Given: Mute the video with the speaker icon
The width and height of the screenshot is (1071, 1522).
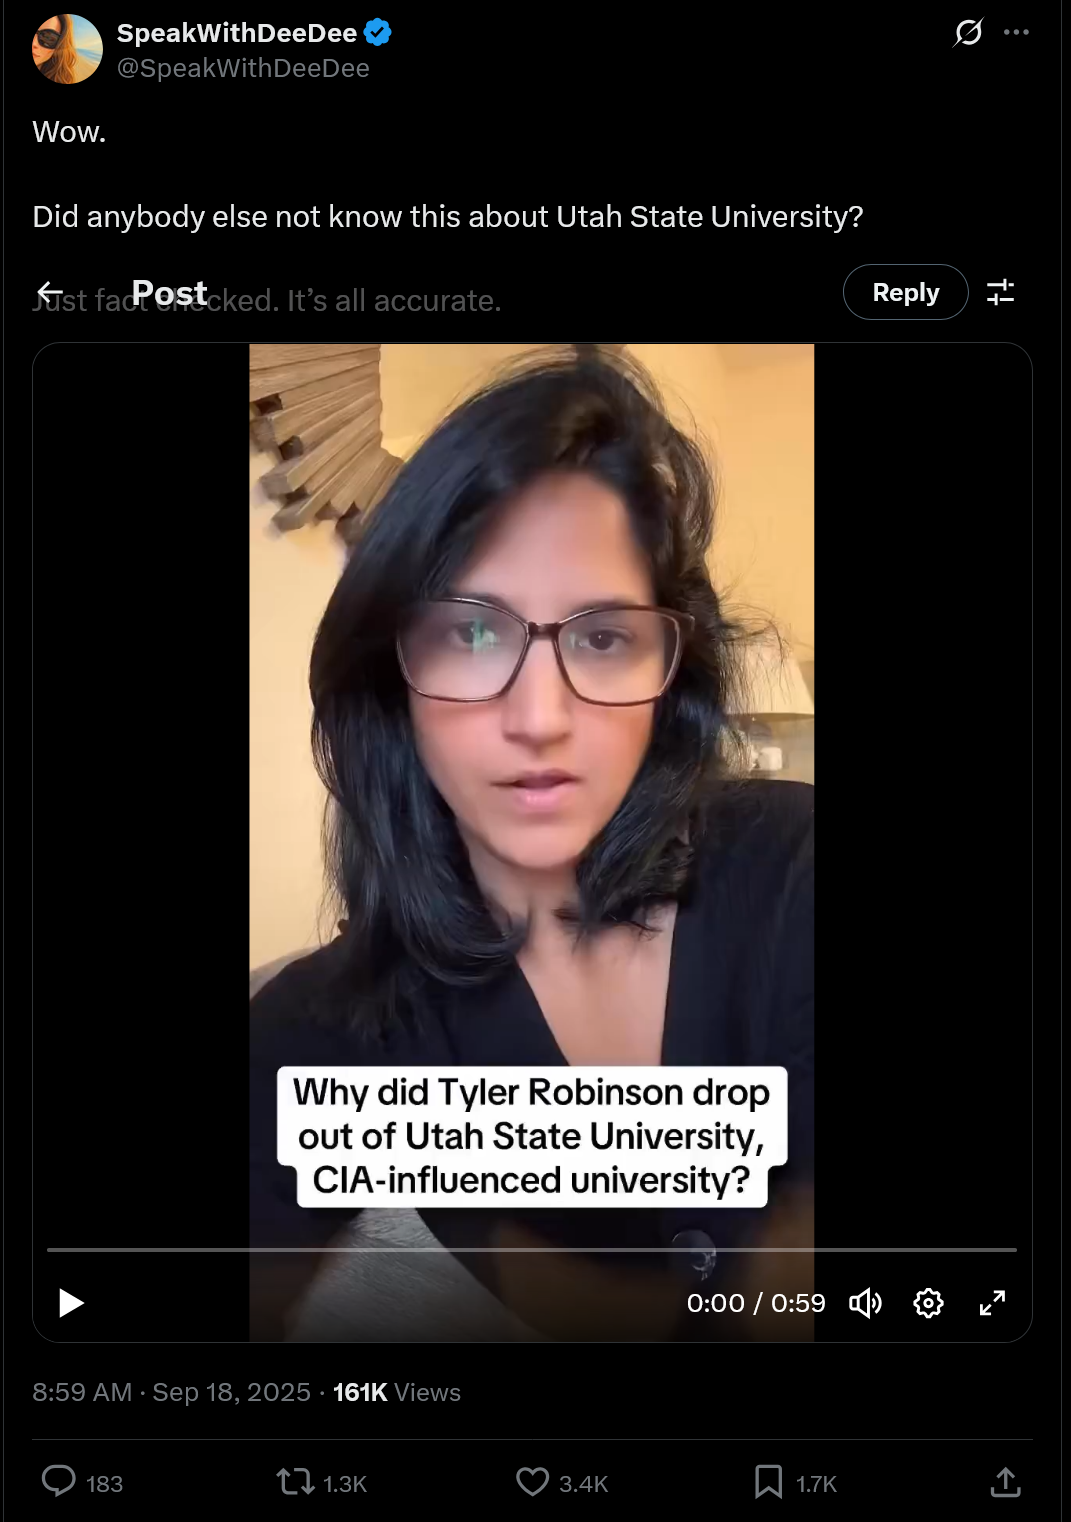Looking at the screenshot, I should [865, 1303].
